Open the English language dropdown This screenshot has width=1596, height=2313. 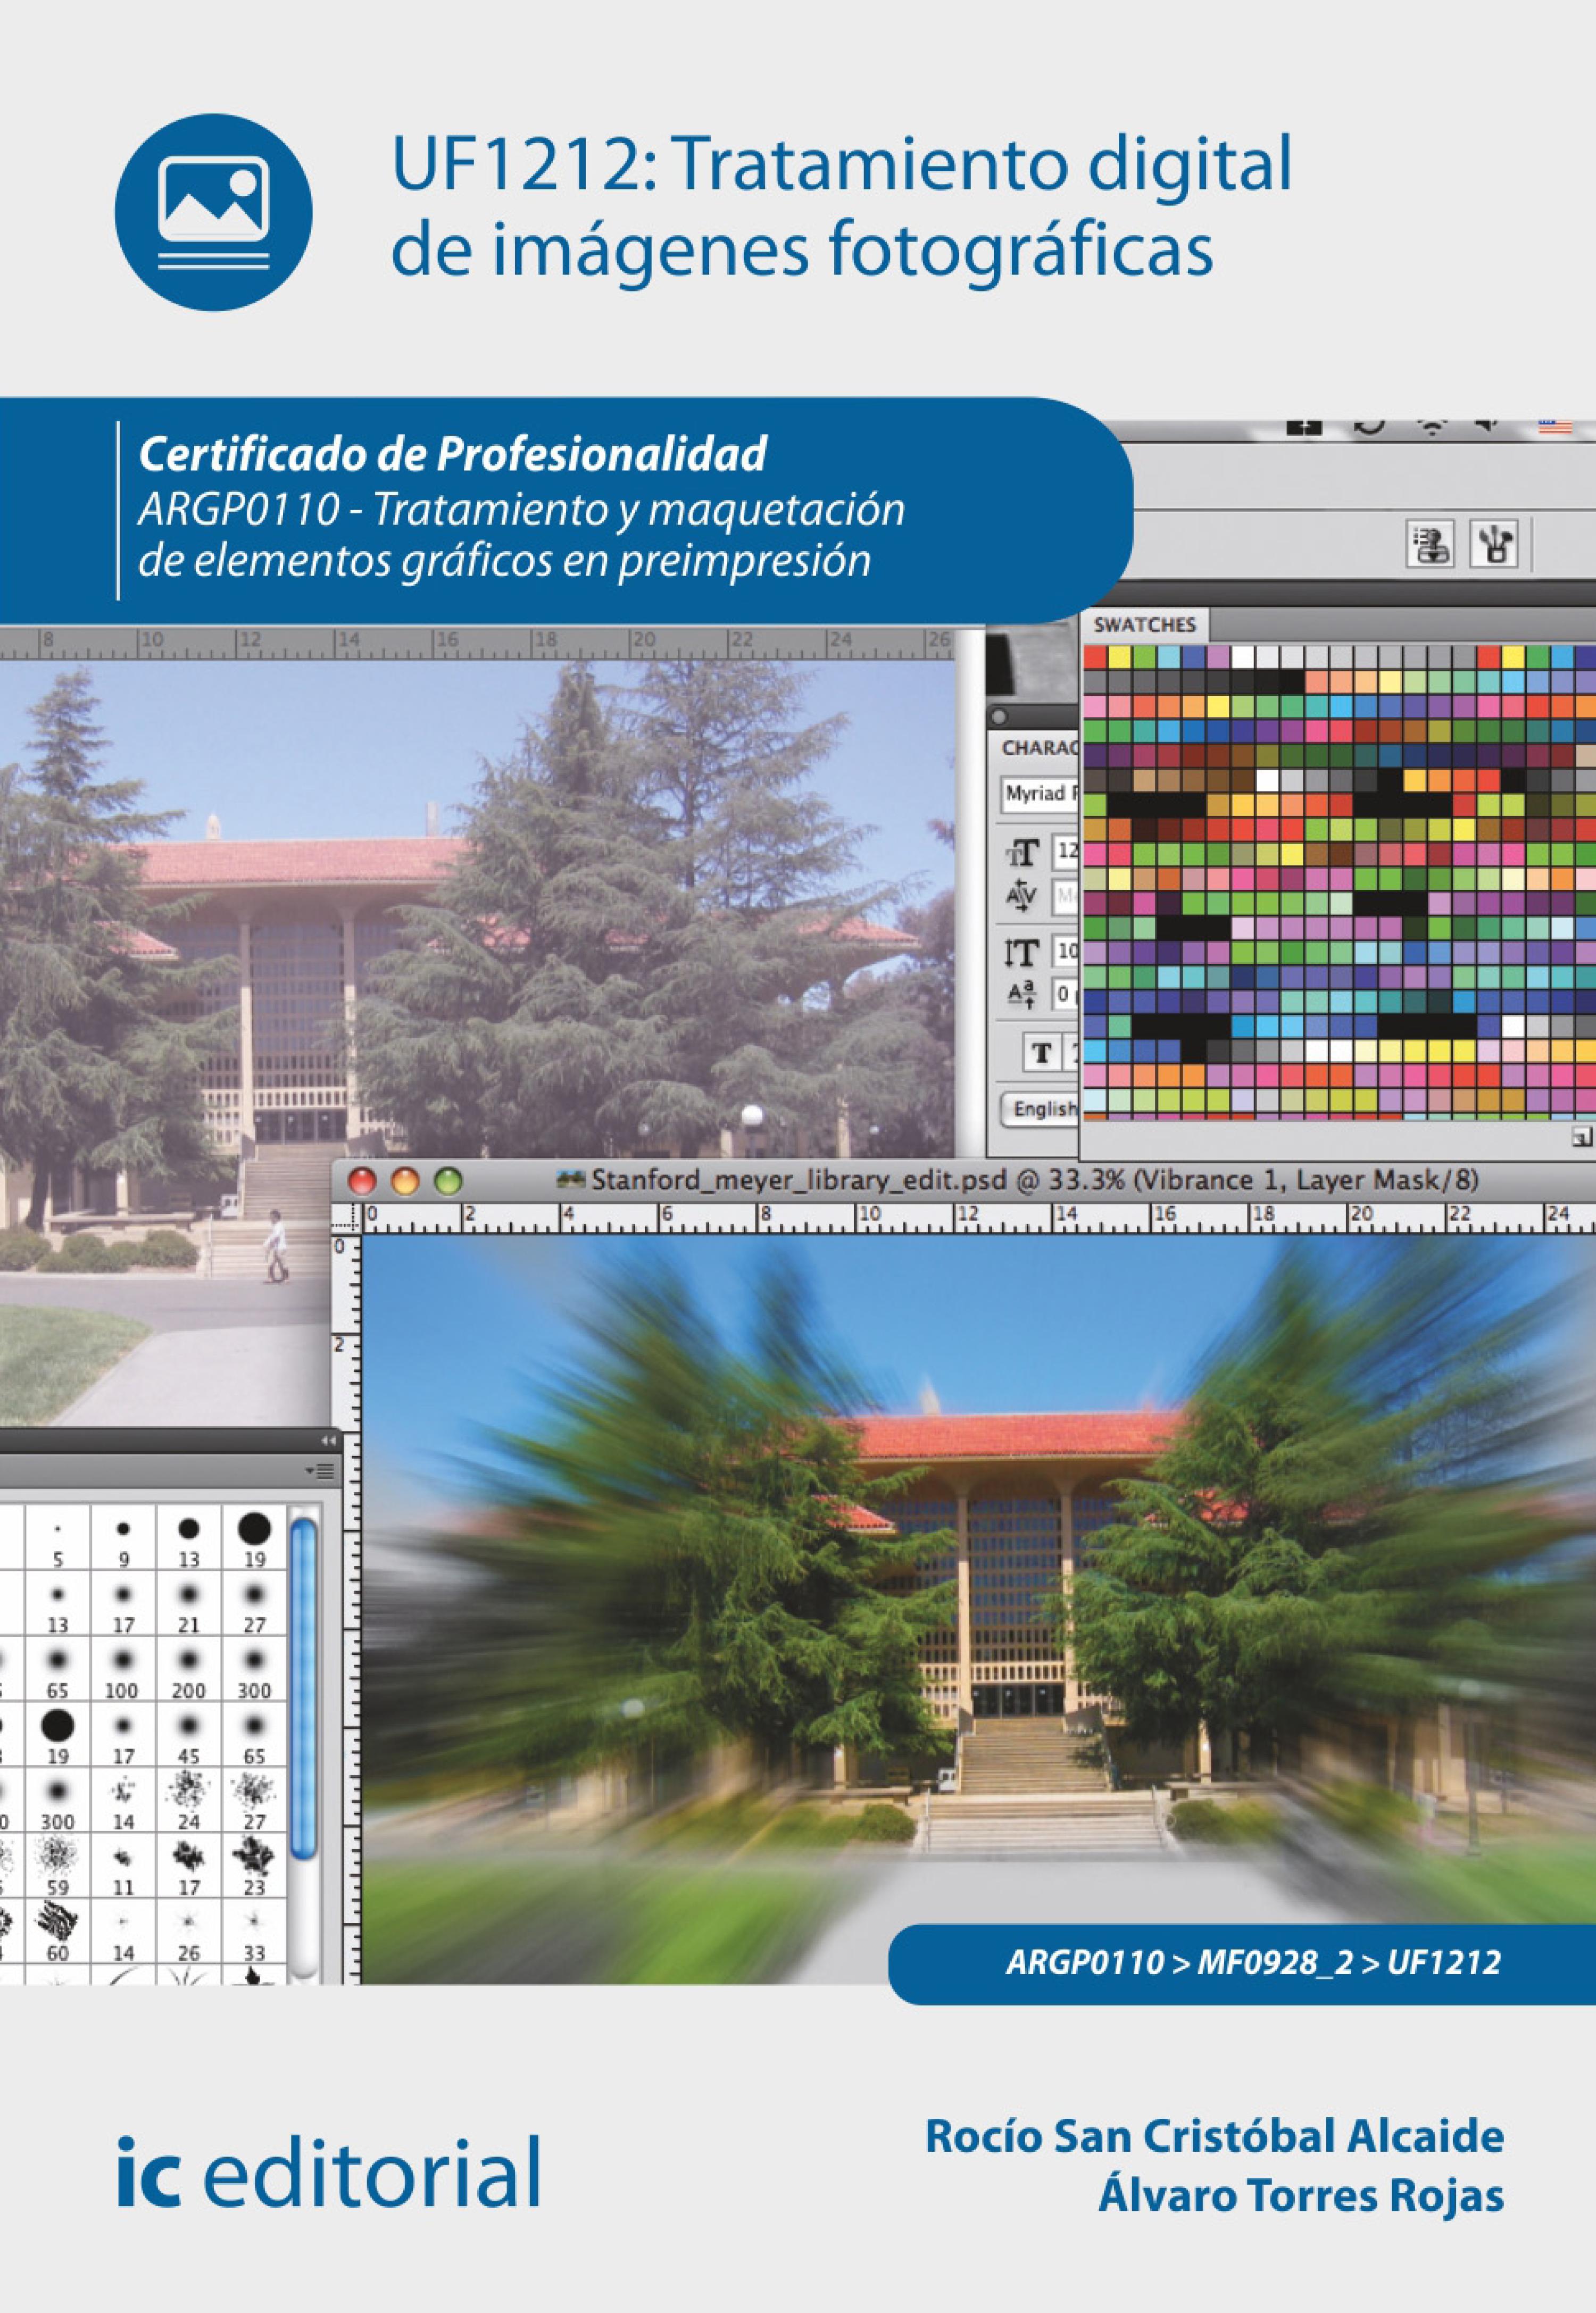pyautogui.click(x=1043, y=1108)
